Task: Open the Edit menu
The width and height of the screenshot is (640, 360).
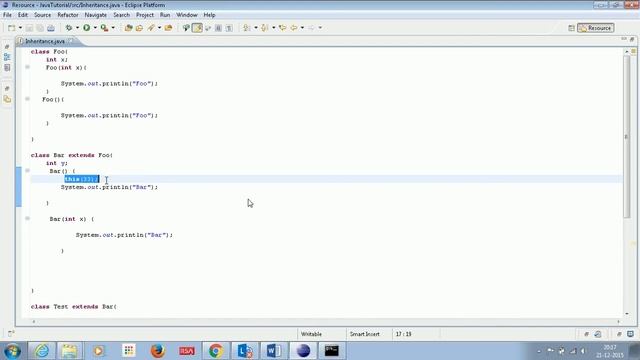Action: pos(23,15)
